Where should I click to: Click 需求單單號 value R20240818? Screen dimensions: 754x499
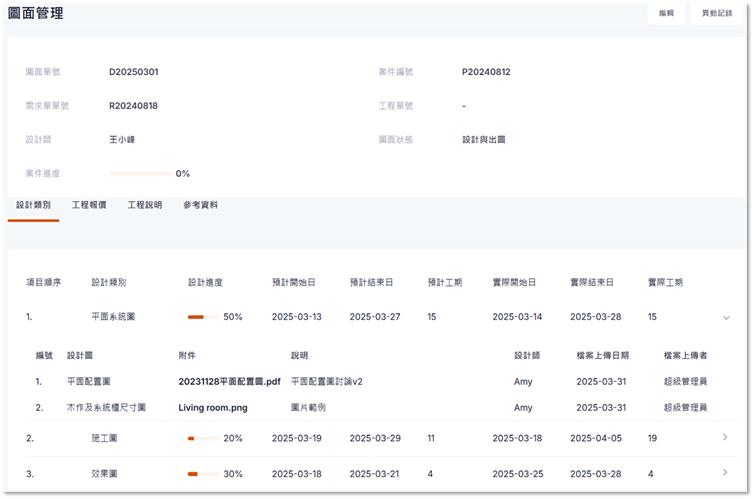pyautogui.click(x=134, y=106)
